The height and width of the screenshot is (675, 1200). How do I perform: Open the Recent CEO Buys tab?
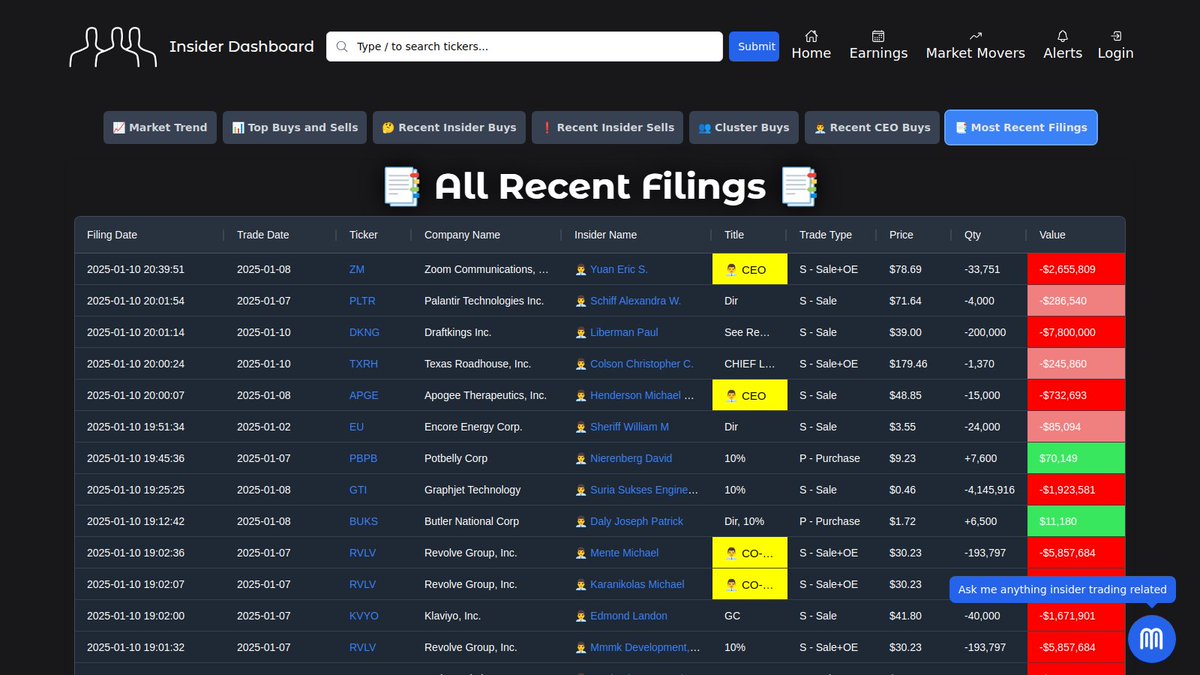[x=872, y=127]
